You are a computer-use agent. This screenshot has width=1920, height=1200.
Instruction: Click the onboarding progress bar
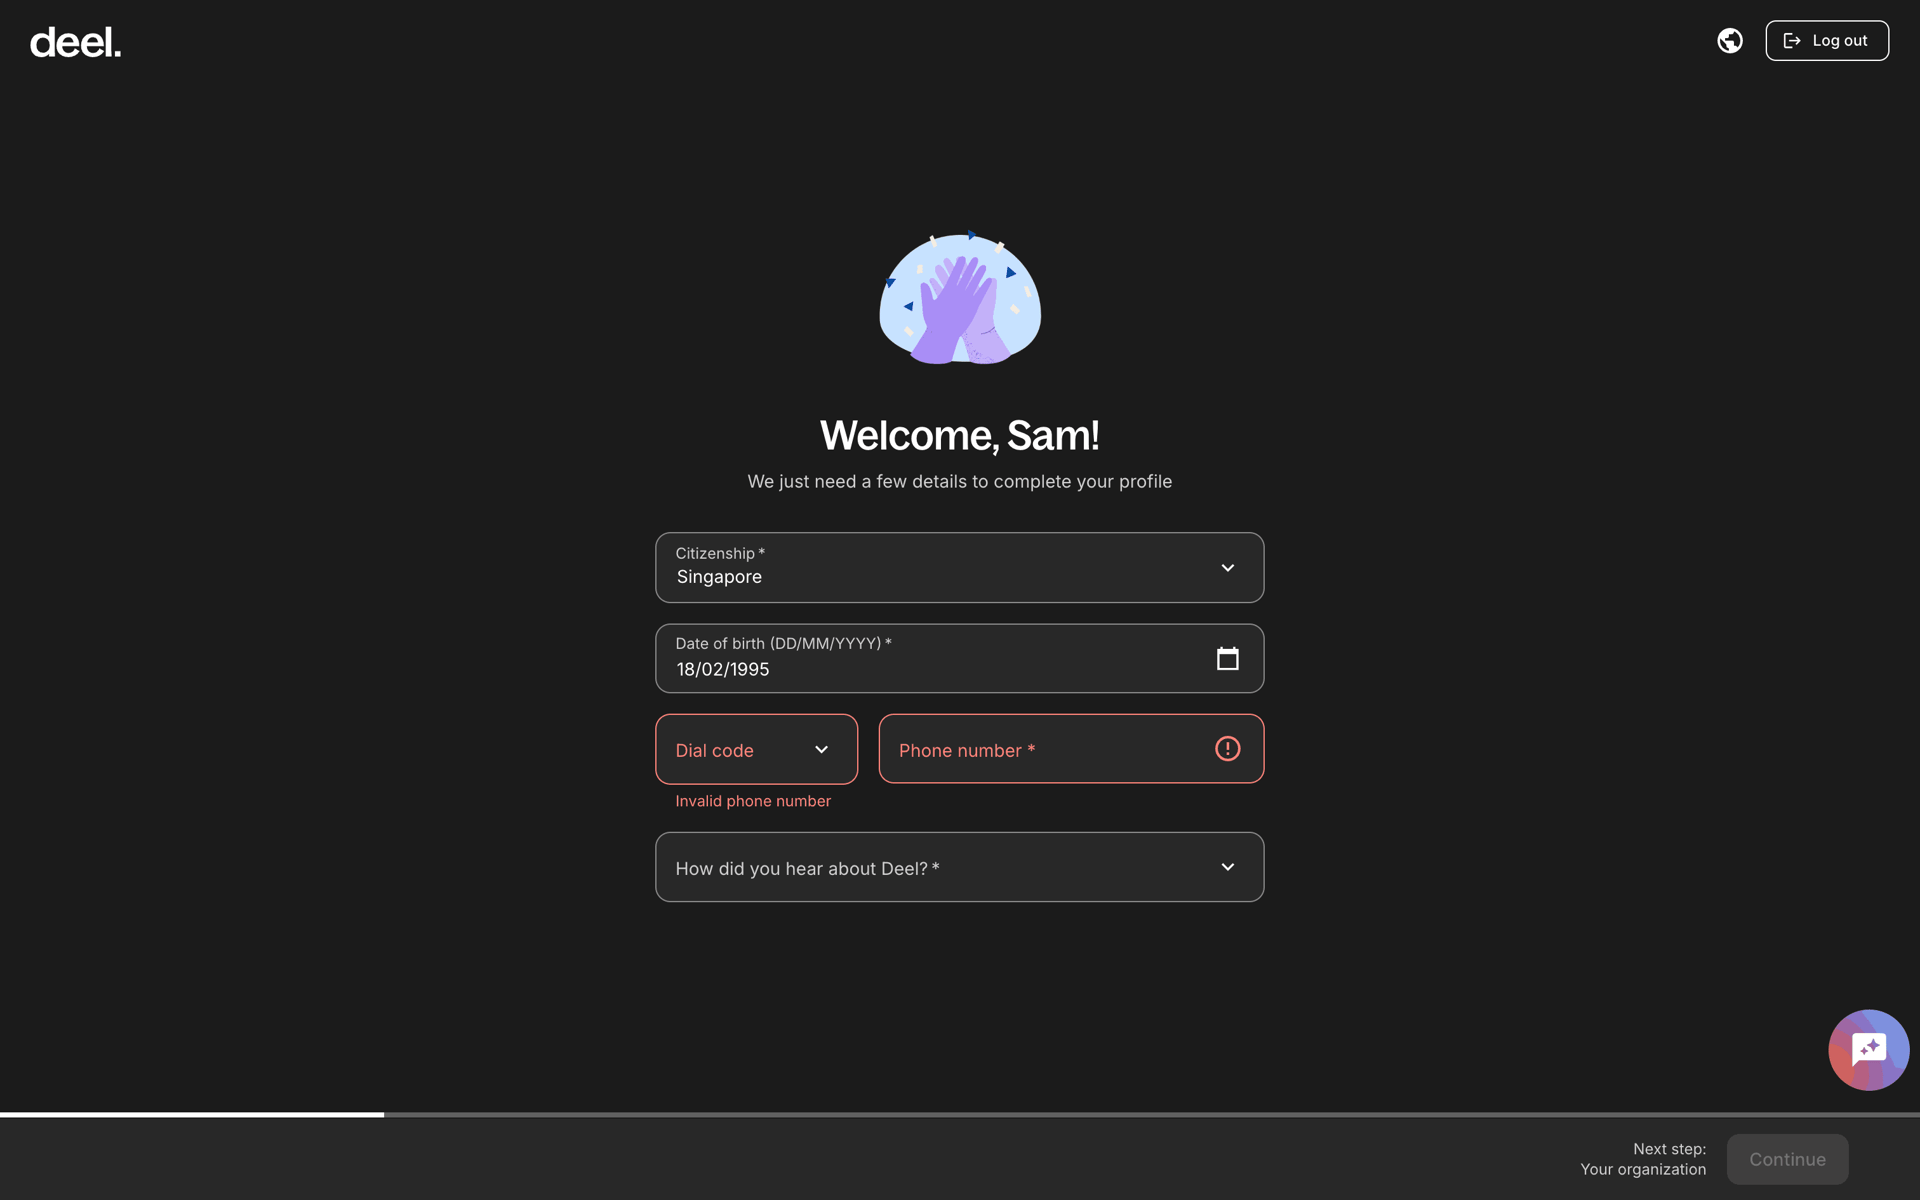[x=960, y=1114]
